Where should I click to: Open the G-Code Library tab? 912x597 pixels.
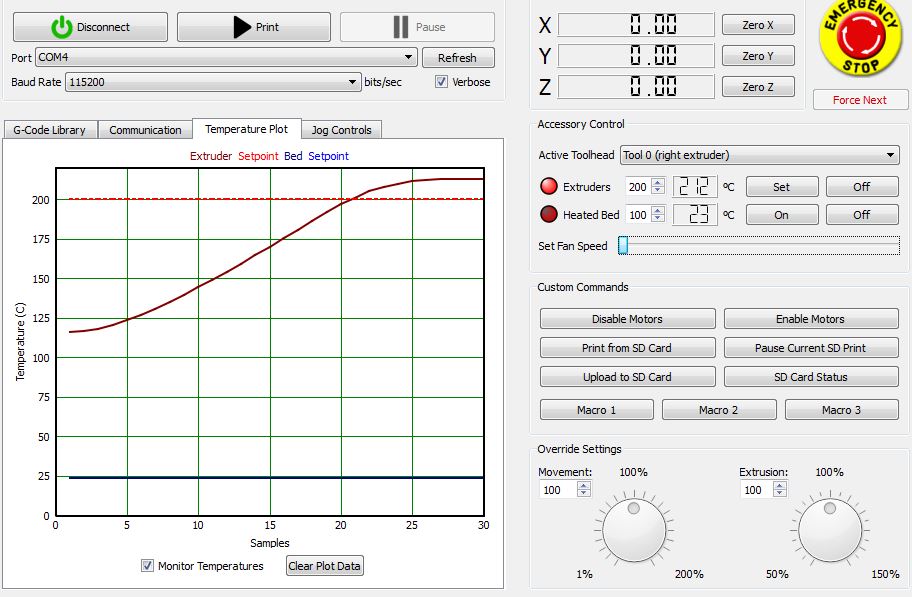(49, 130)
